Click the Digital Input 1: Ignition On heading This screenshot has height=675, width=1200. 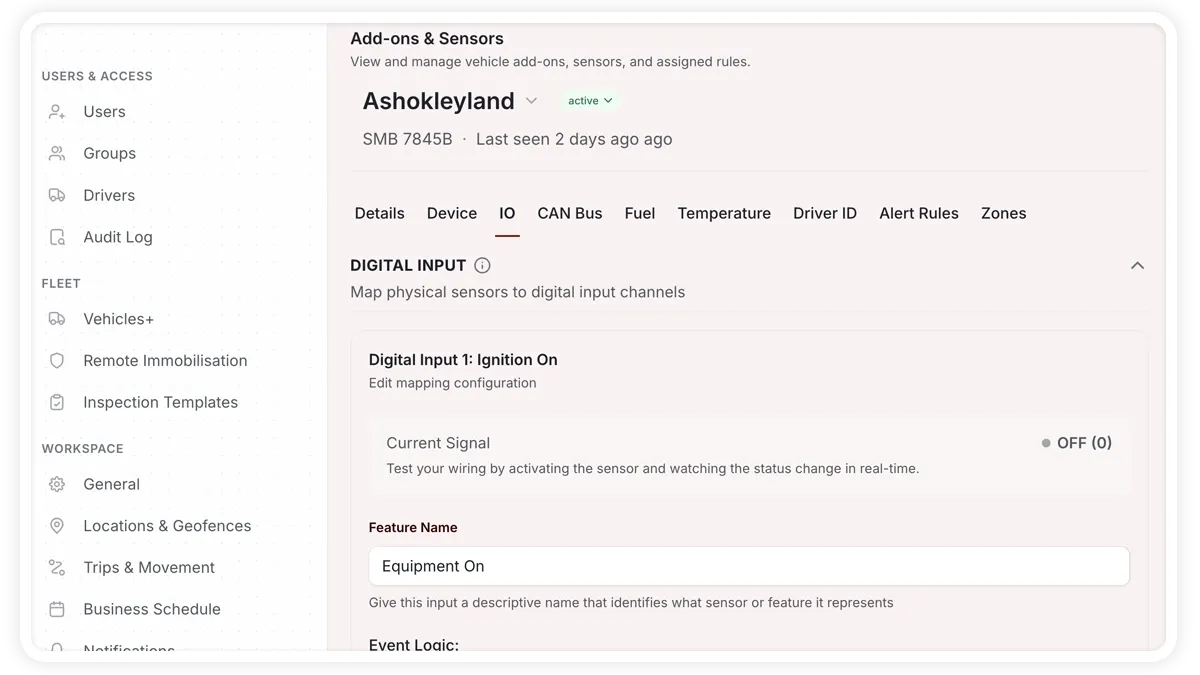[x=463, y=360]
